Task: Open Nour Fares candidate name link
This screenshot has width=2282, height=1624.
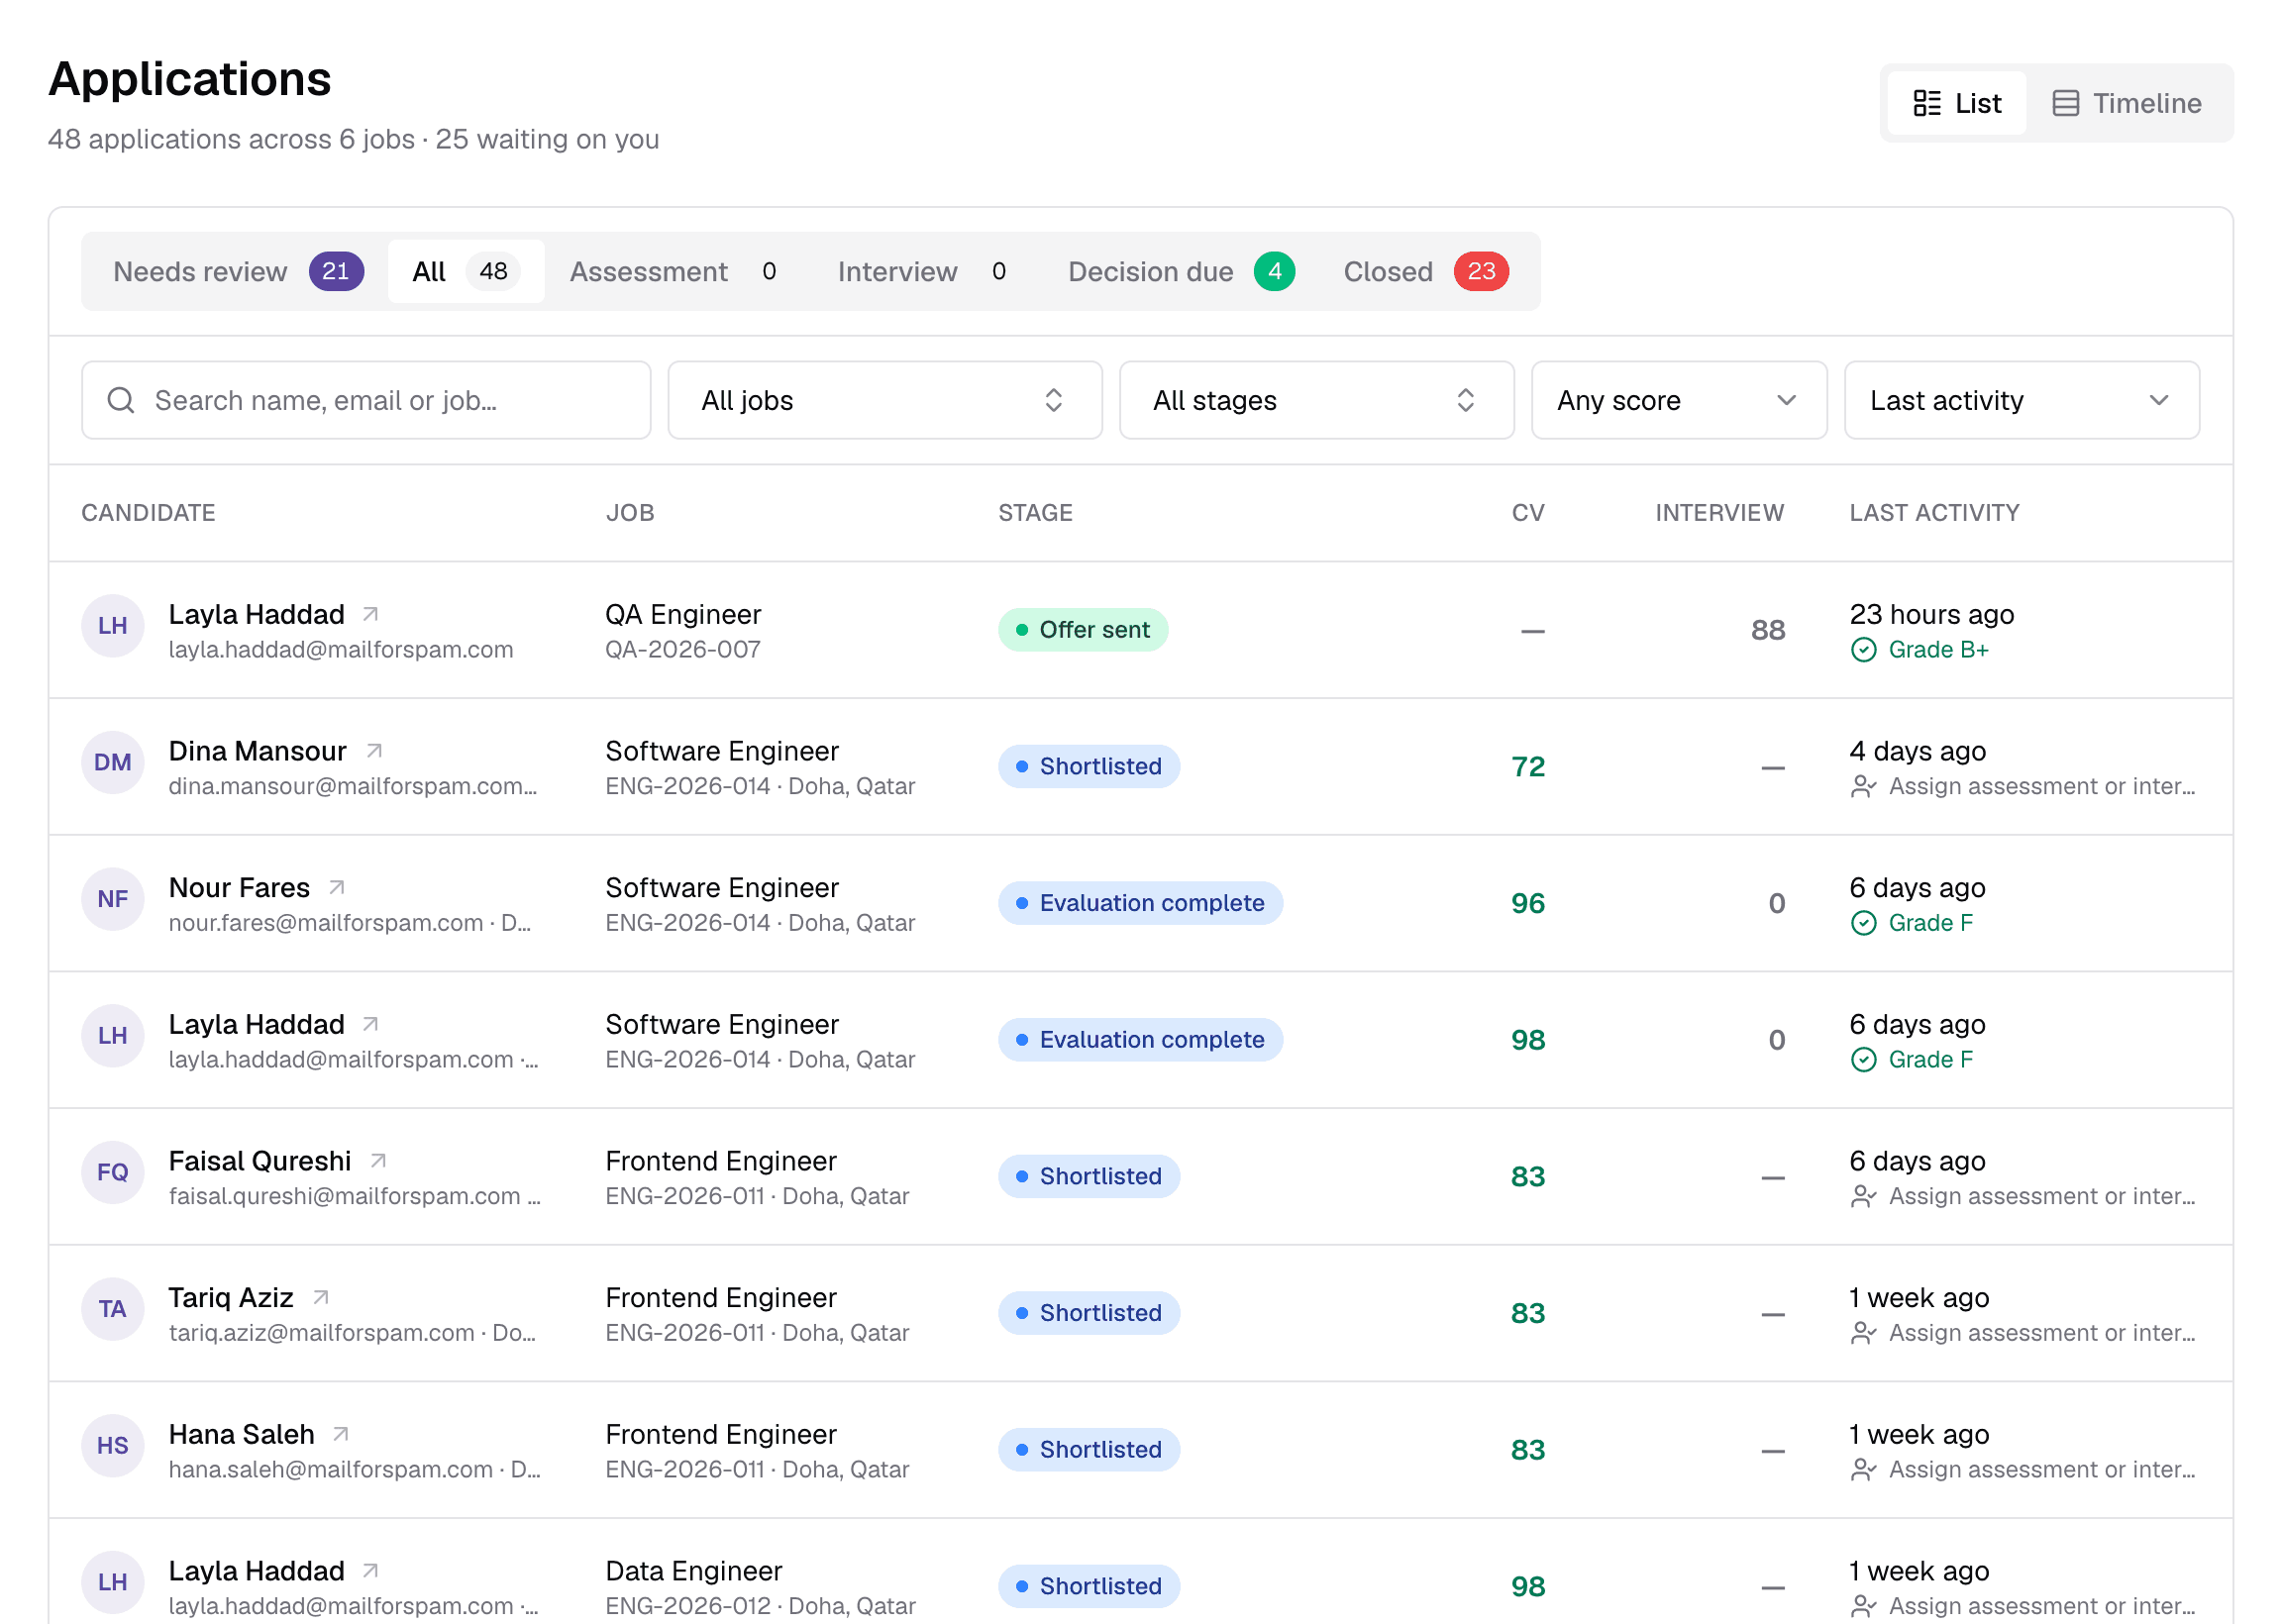Action: tap(240, 888)
